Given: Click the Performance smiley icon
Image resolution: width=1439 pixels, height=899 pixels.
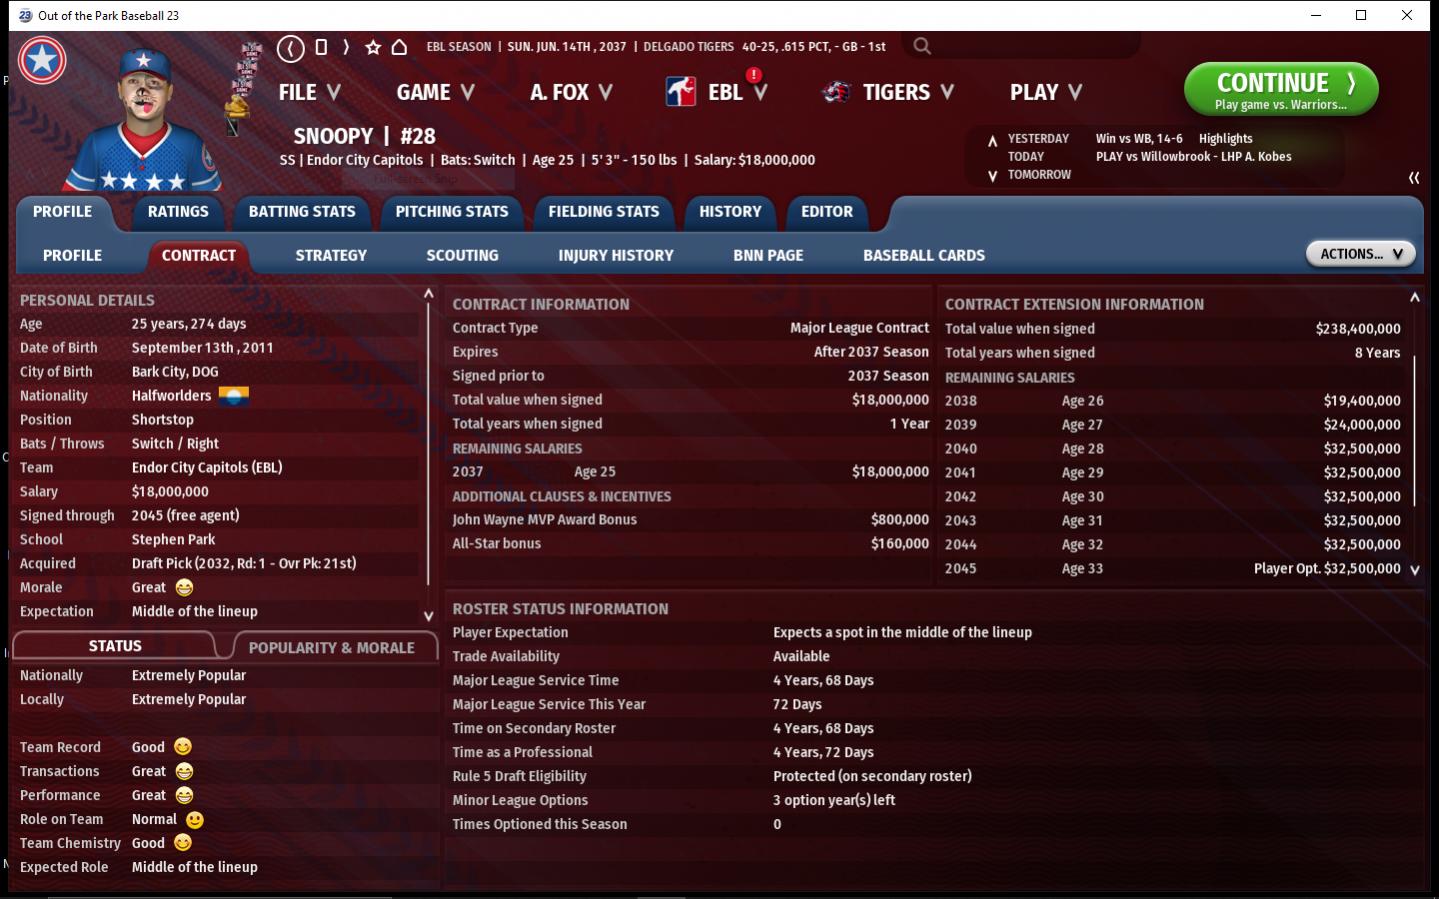Looking at the screenshot, I should pyautogui.click(x=184, y=795).
